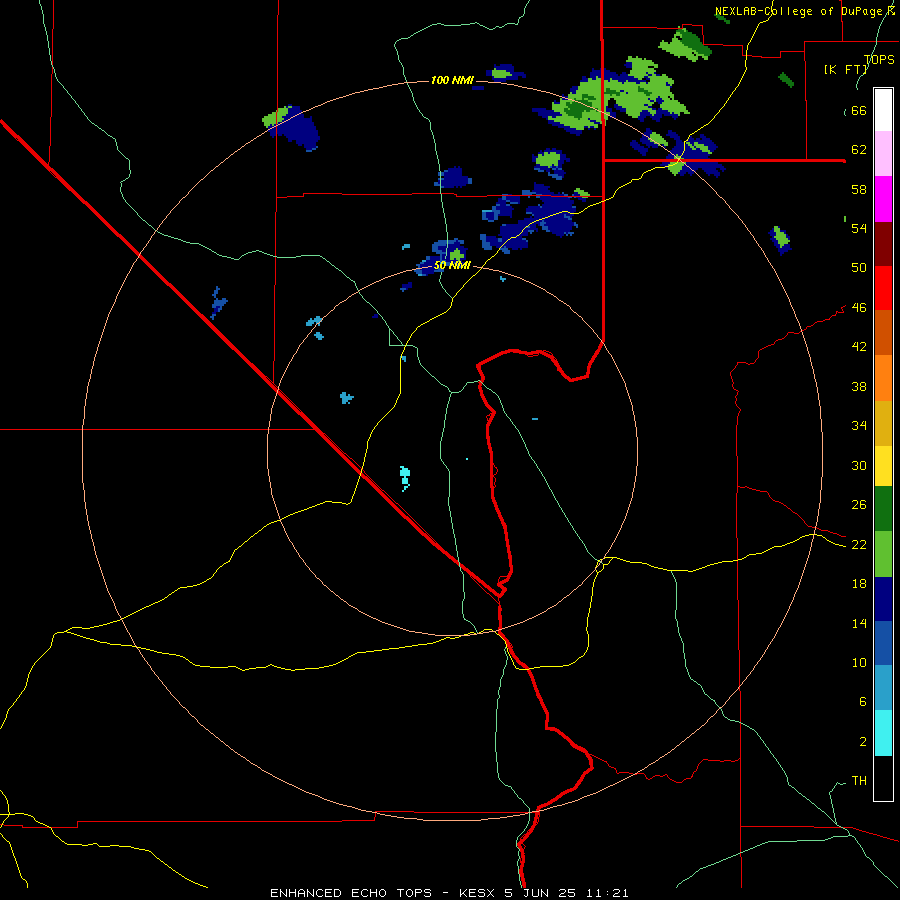Select the light pink legend color band
The image size is (900, 900).
coord(883,154)
